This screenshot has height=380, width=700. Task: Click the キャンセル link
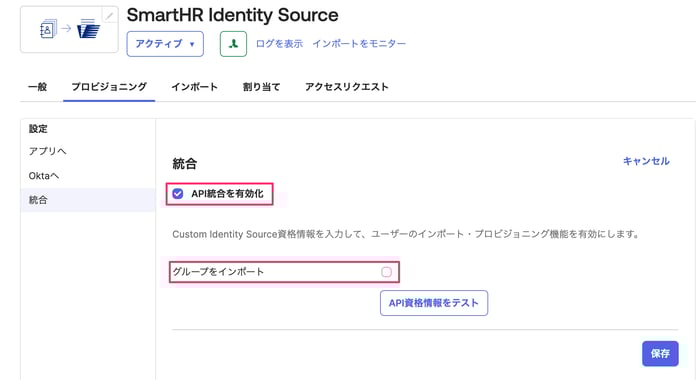[x=646, y=161]
